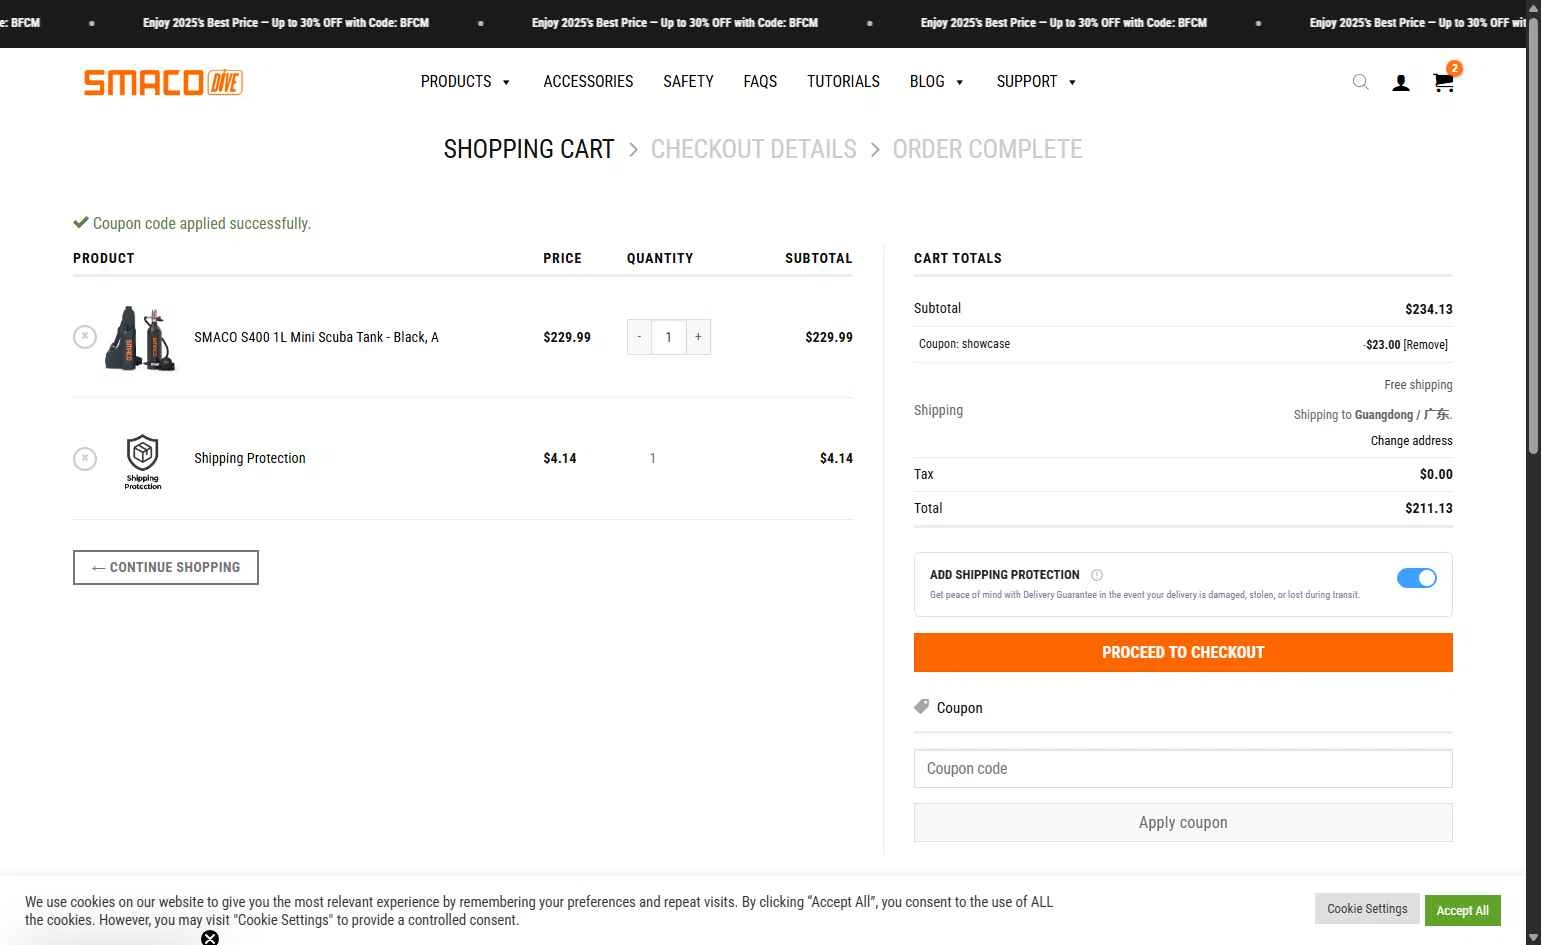Click the page vertical scrollbar thumb
Viewport: 1541px width, 945px height.
point(1533,237)
